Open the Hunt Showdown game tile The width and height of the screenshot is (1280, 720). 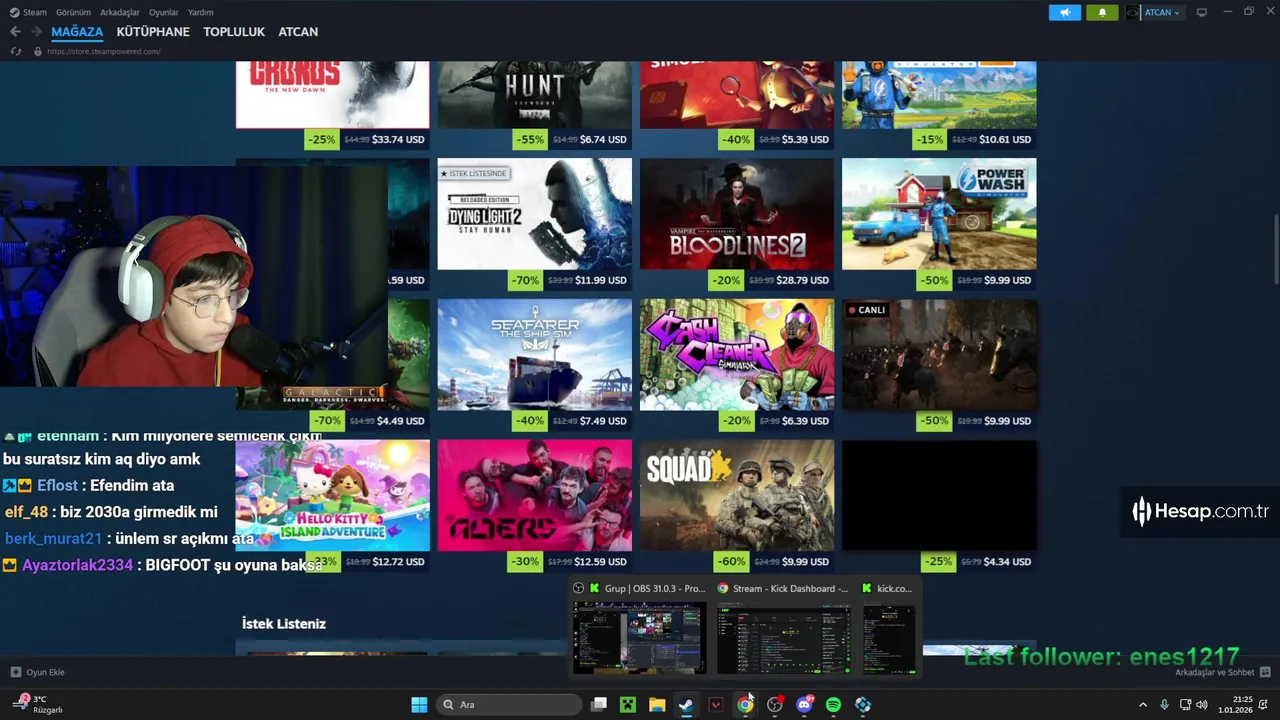534,95
